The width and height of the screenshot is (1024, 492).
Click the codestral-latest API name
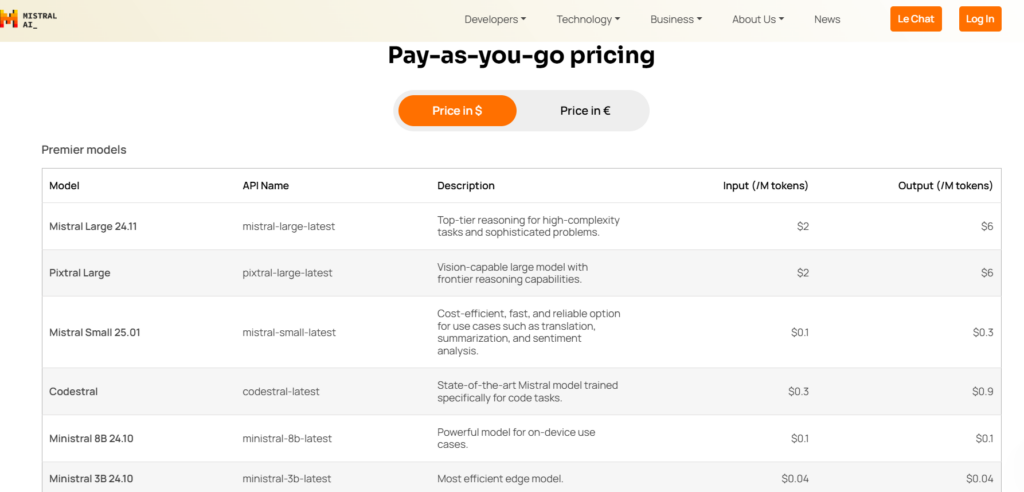pos(281,391)
